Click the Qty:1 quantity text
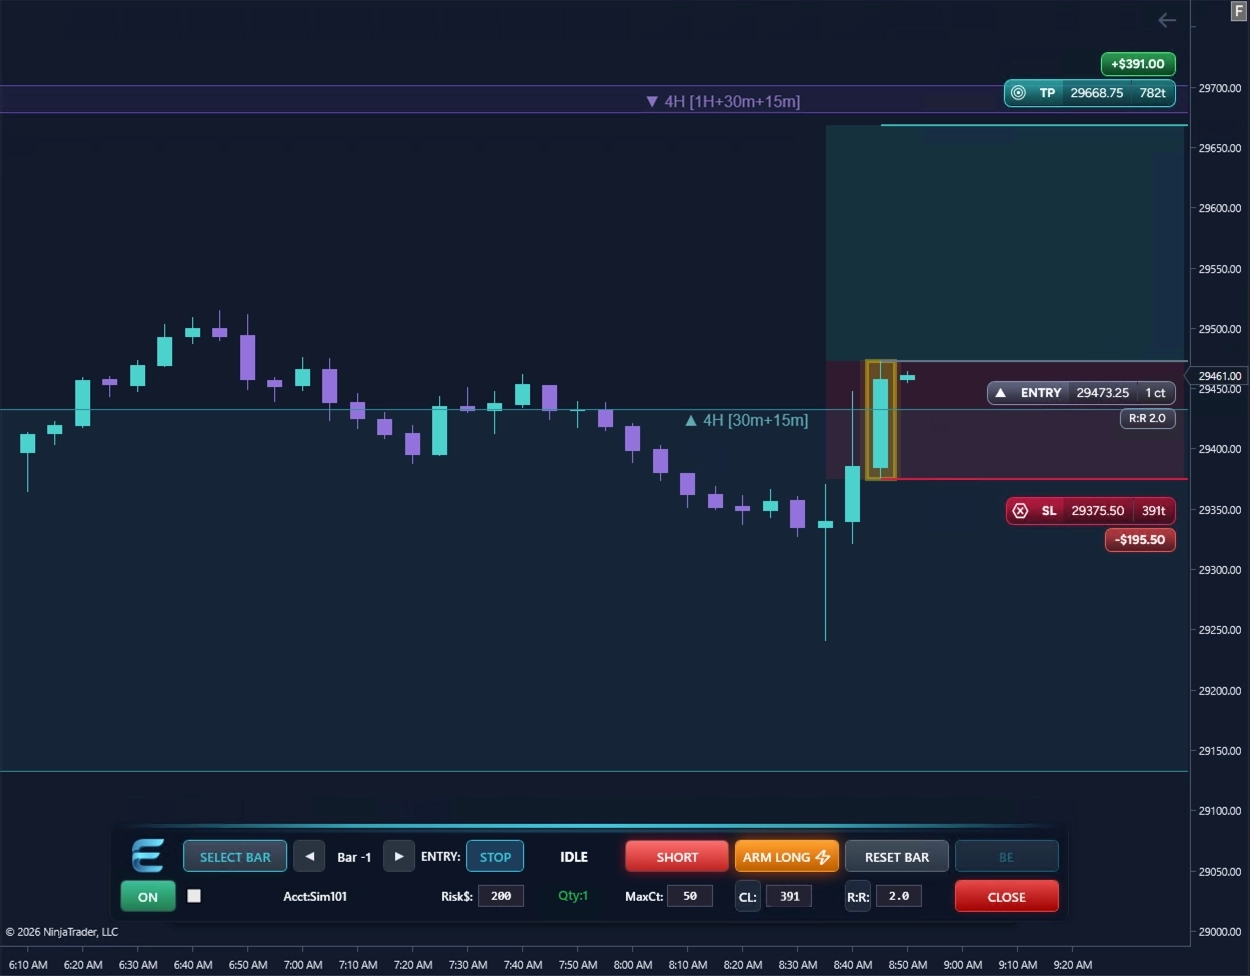 click(x=573, y=896)
